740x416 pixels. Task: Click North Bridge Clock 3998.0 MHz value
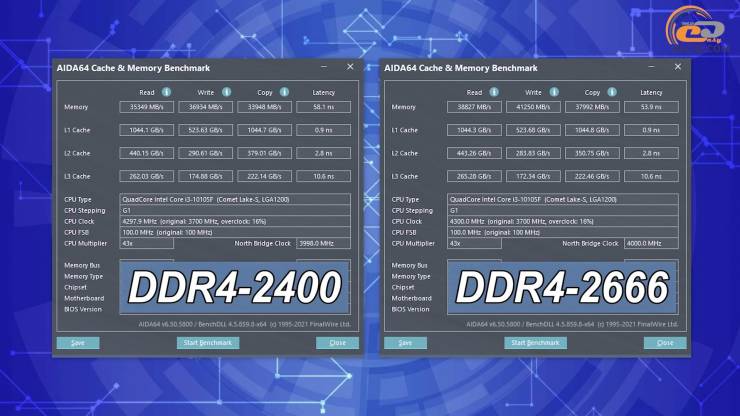tap(323, 244)
